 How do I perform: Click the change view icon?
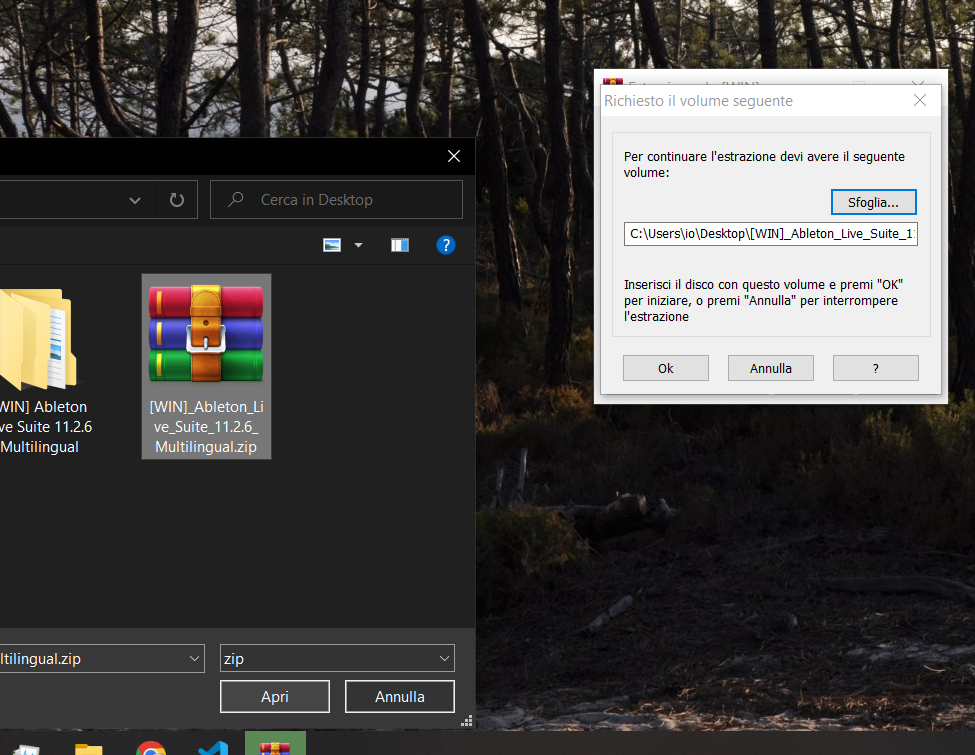point(332,245)
